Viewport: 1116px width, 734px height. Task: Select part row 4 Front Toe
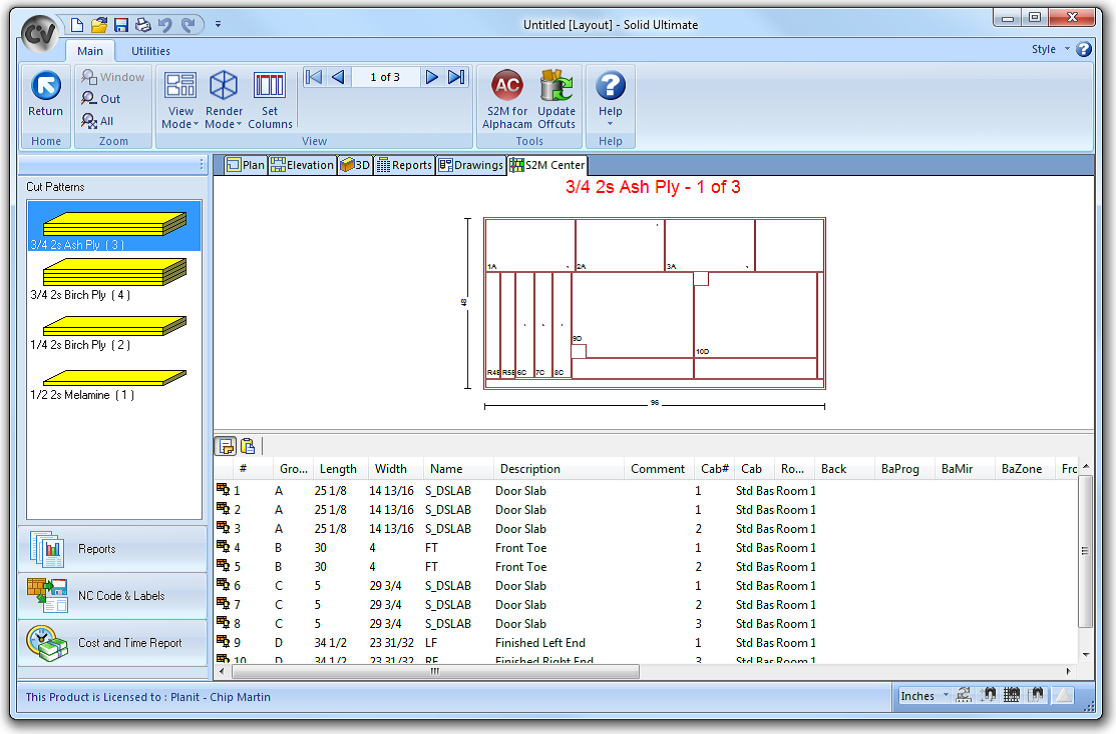(x=646, y=547)
